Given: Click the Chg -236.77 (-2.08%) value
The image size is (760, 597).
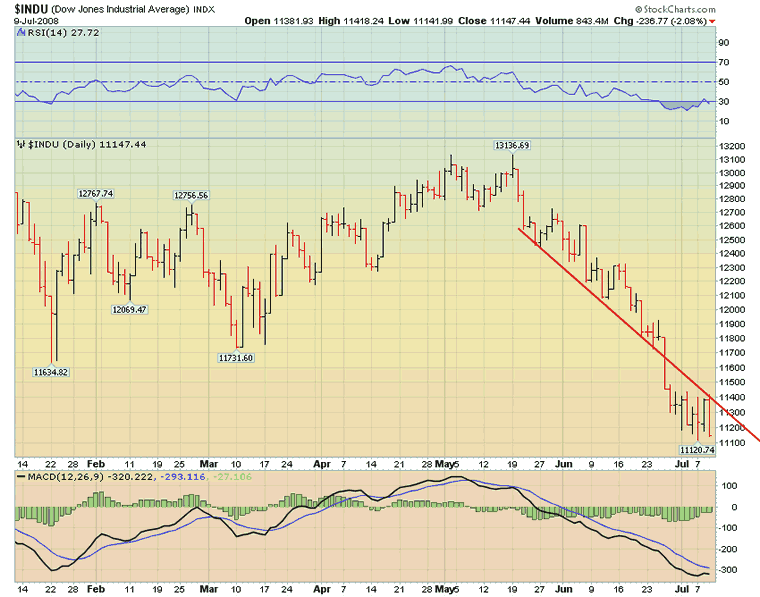Looking at the screenshot, I should coord(660,21).
